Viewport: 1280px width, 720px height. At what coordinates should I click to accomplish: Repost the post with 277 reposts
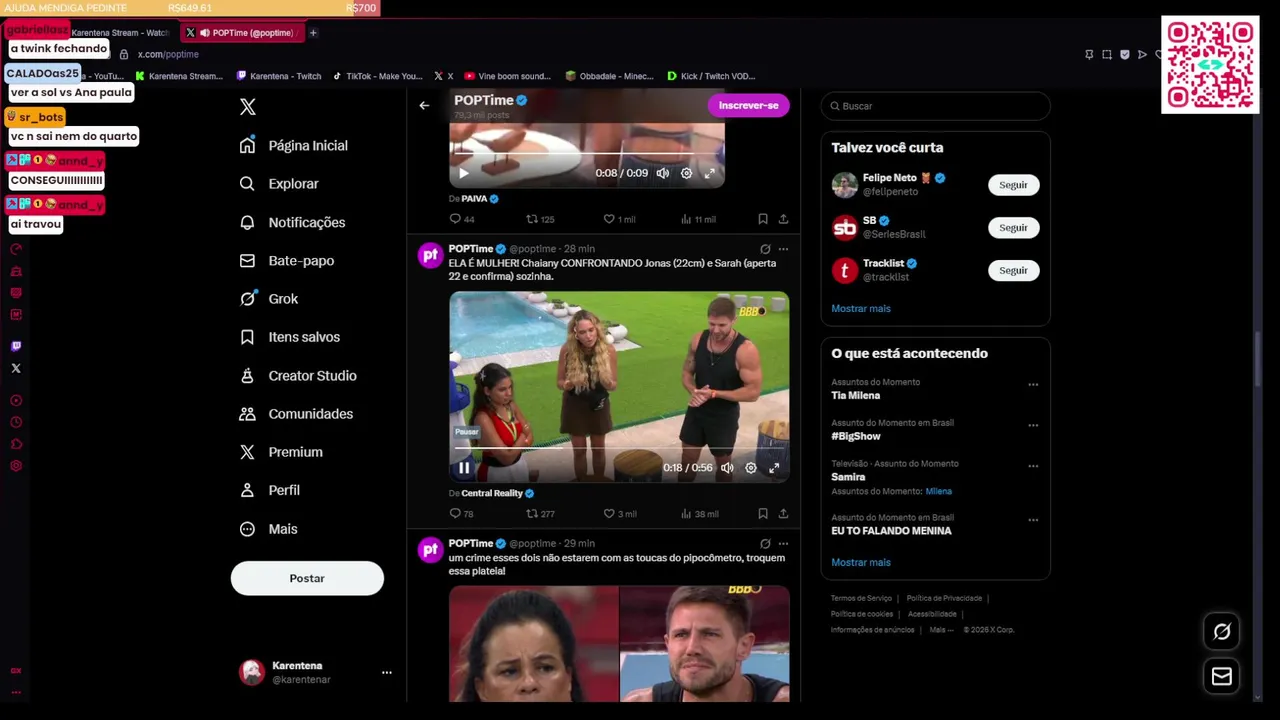tap(540, 514)
